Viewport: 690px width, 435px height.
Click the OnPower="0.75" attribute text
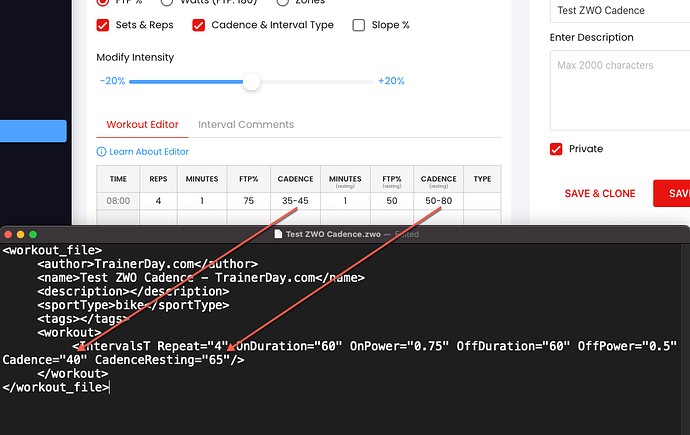(399, 346)
